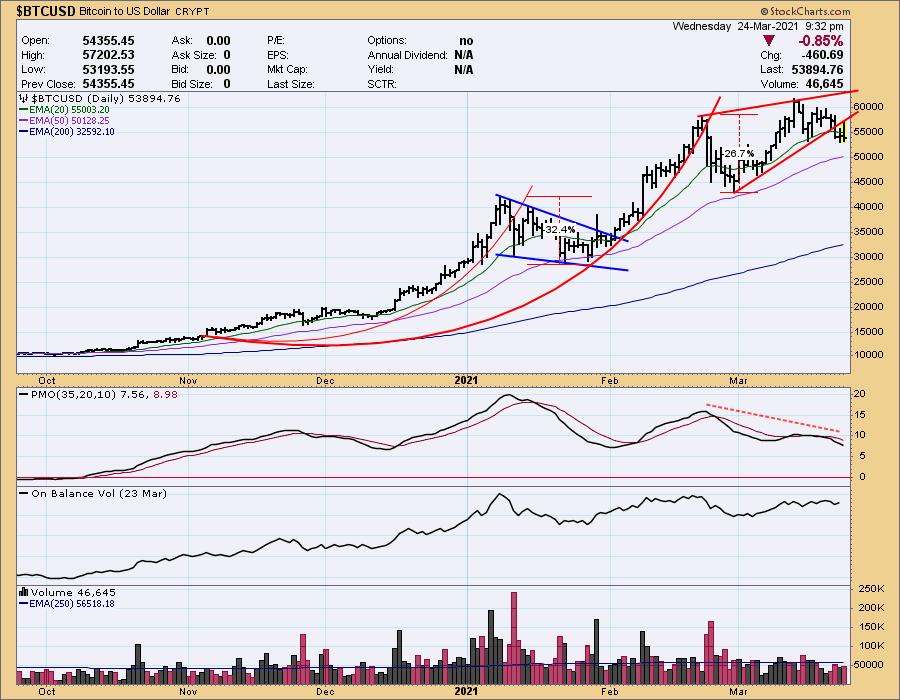The height and width of the screenshot is (700, 900).
Task: Click the red down-arrow change indicator
Action: (x=769, y=41)
